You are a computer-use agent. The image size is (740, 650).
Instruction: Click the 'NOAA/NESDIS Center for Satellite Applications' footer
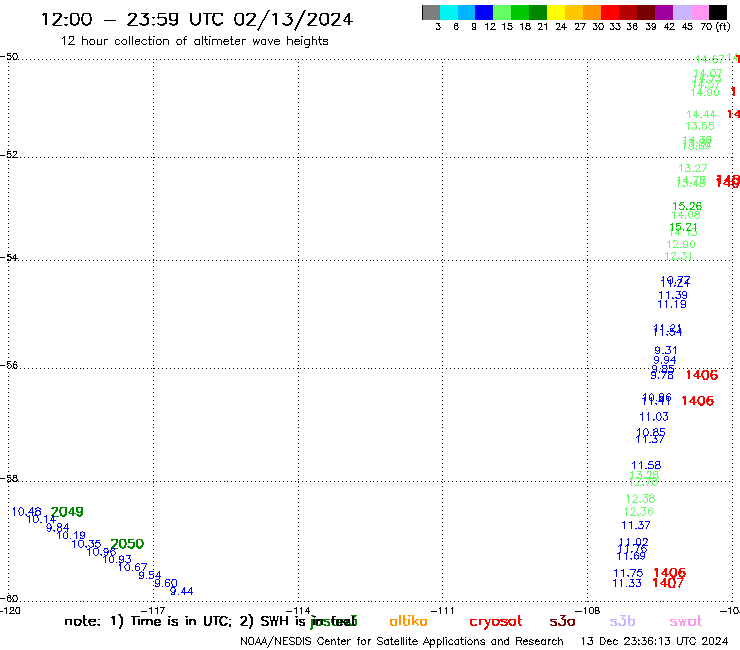click(x=402, y=642)
